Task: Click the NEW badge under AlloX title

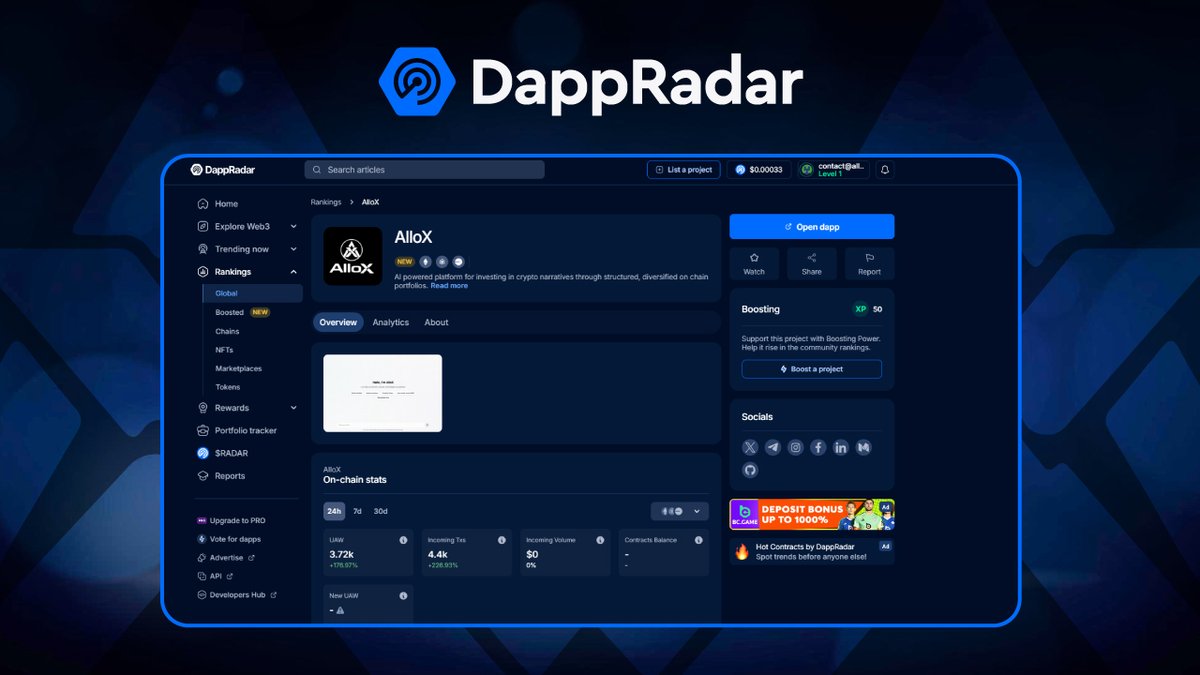Action: pos(405,262)
